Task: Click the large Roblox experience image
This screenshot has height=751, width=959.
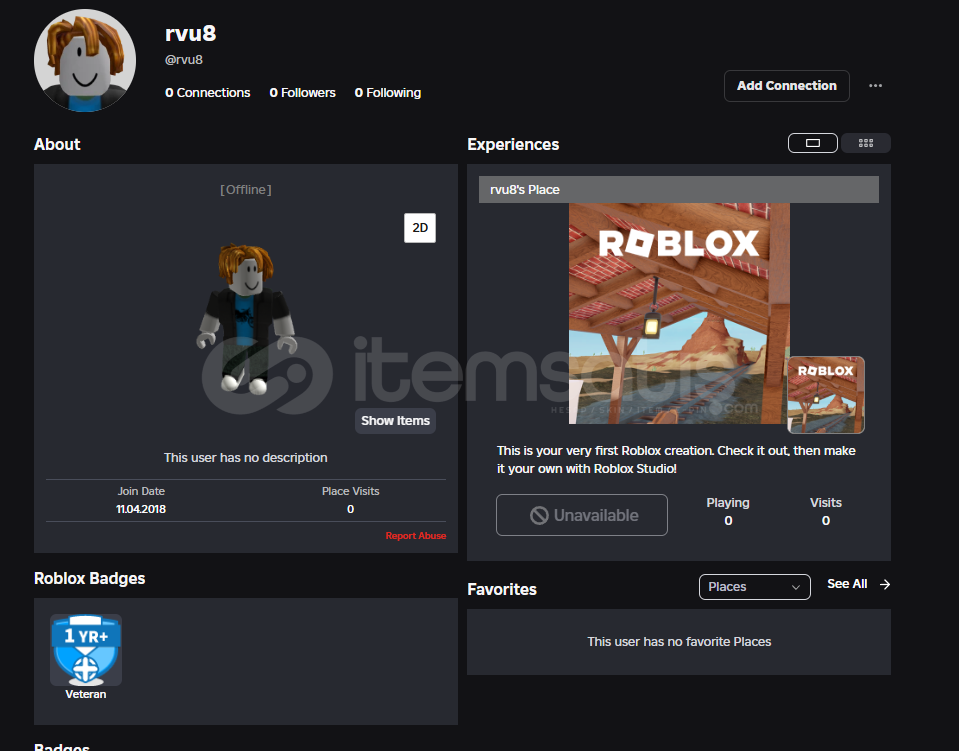Action: point(679,313)
